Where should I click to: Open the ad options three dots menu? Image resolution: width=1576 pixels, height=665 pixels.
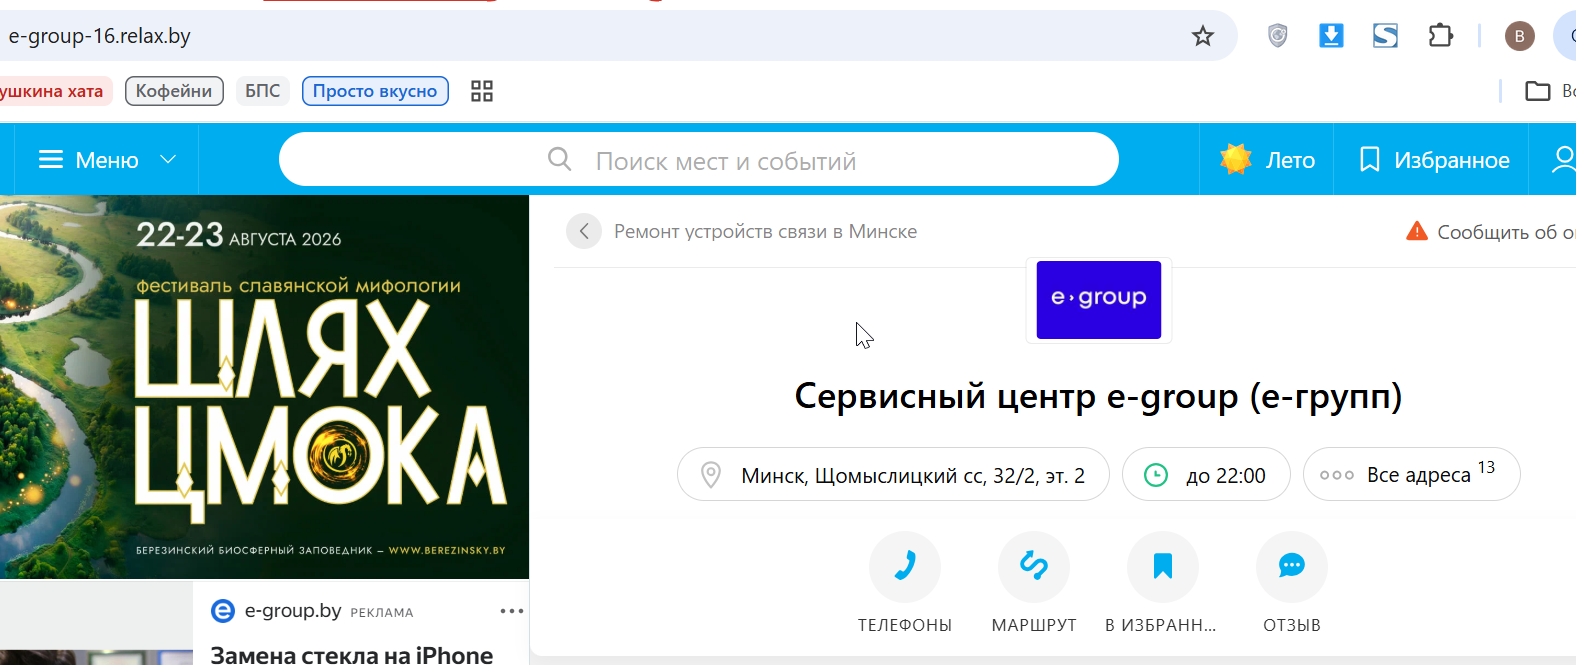tap(512, 611)
